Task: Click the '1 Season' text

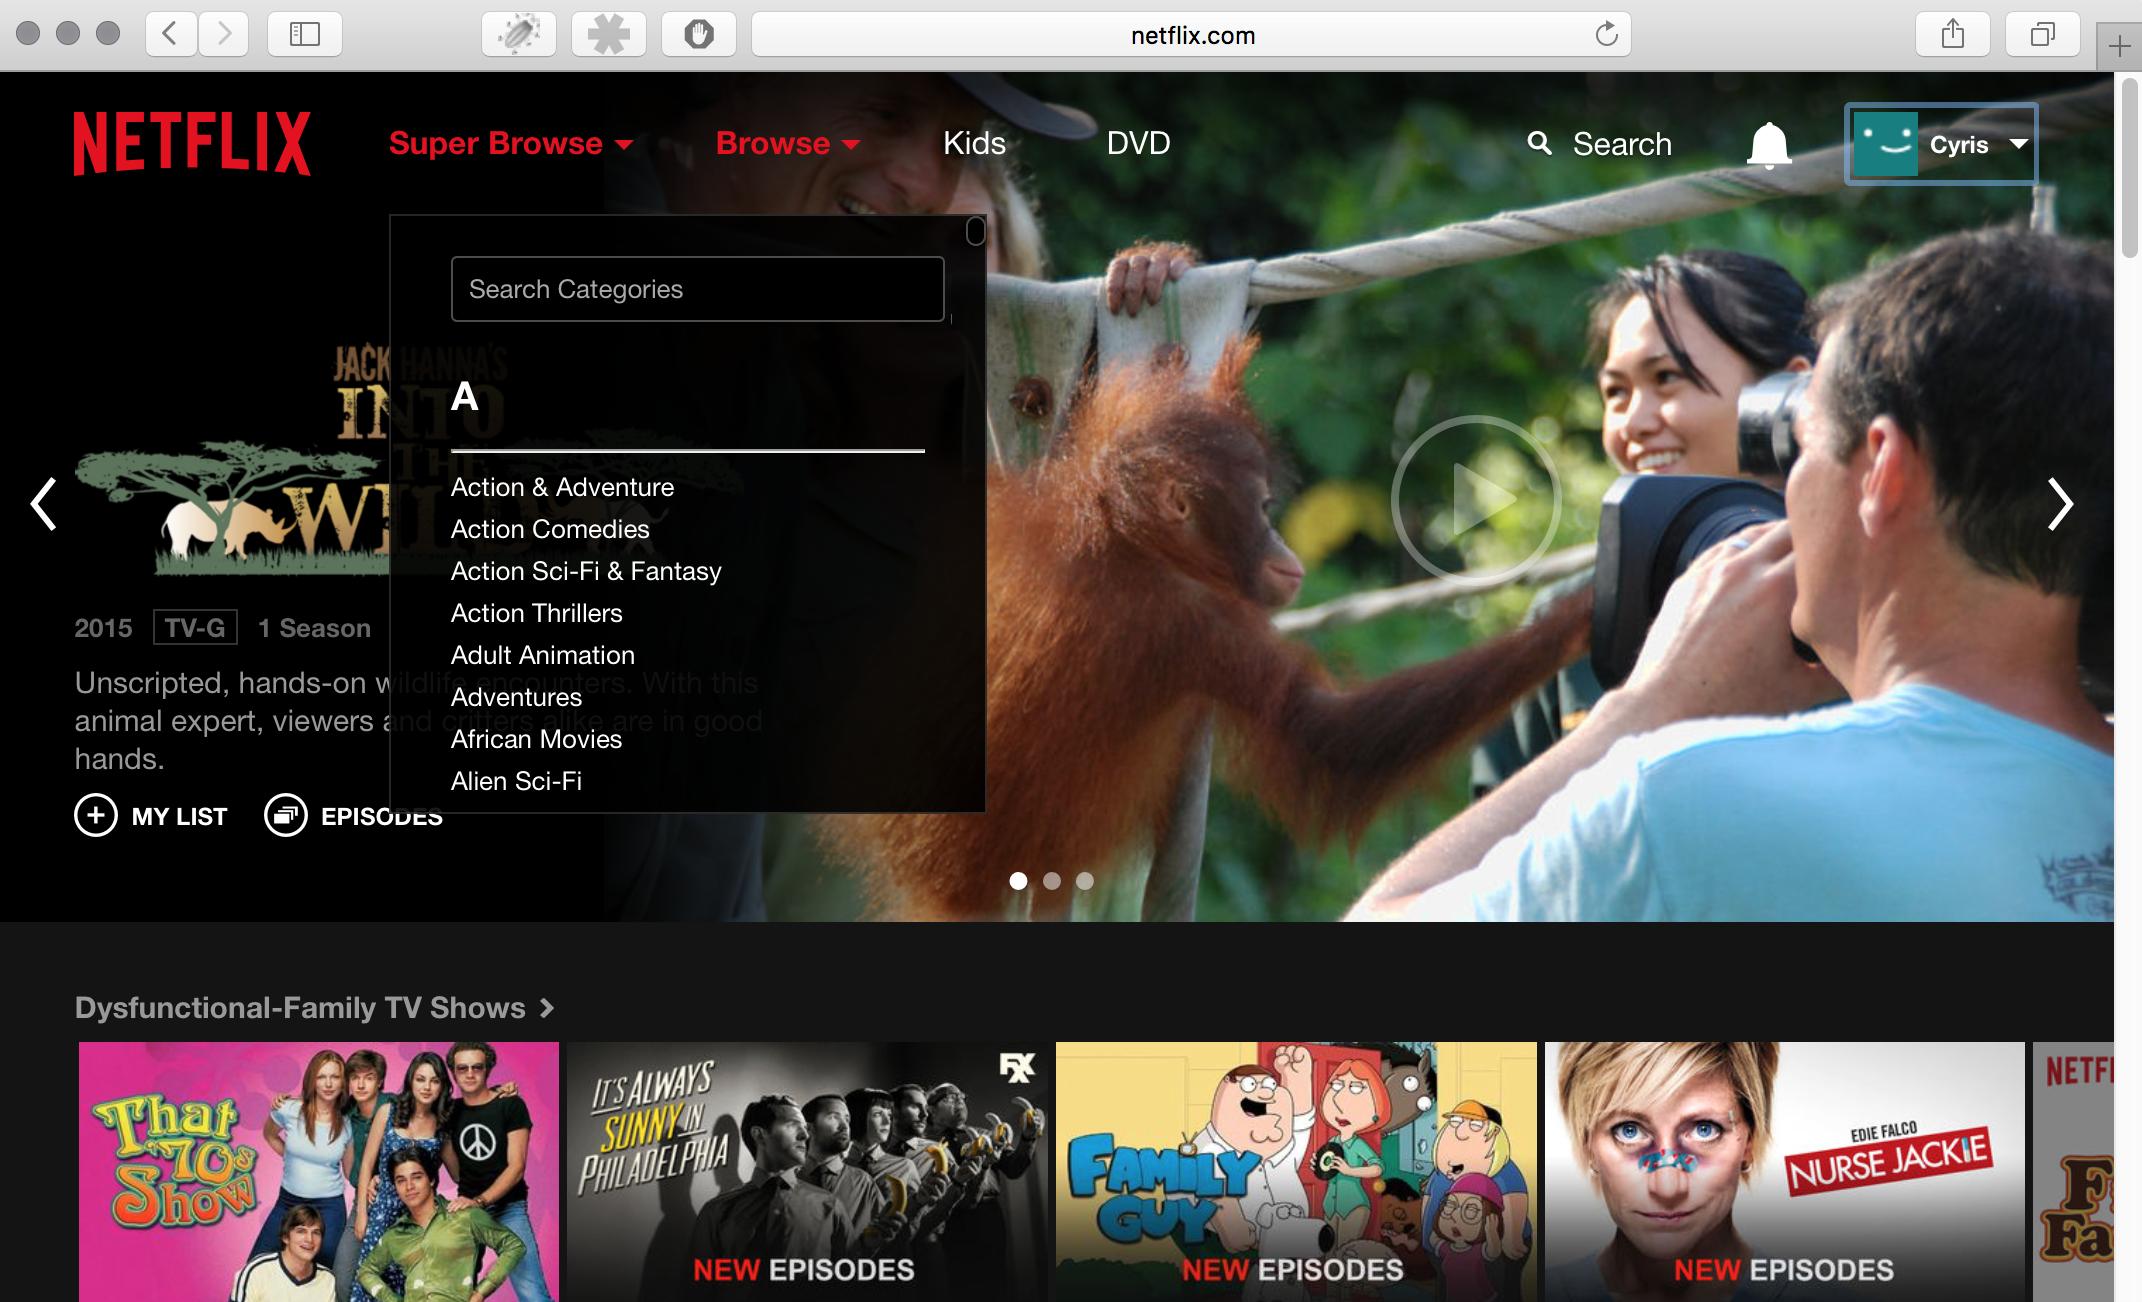Action: point(314,628)
